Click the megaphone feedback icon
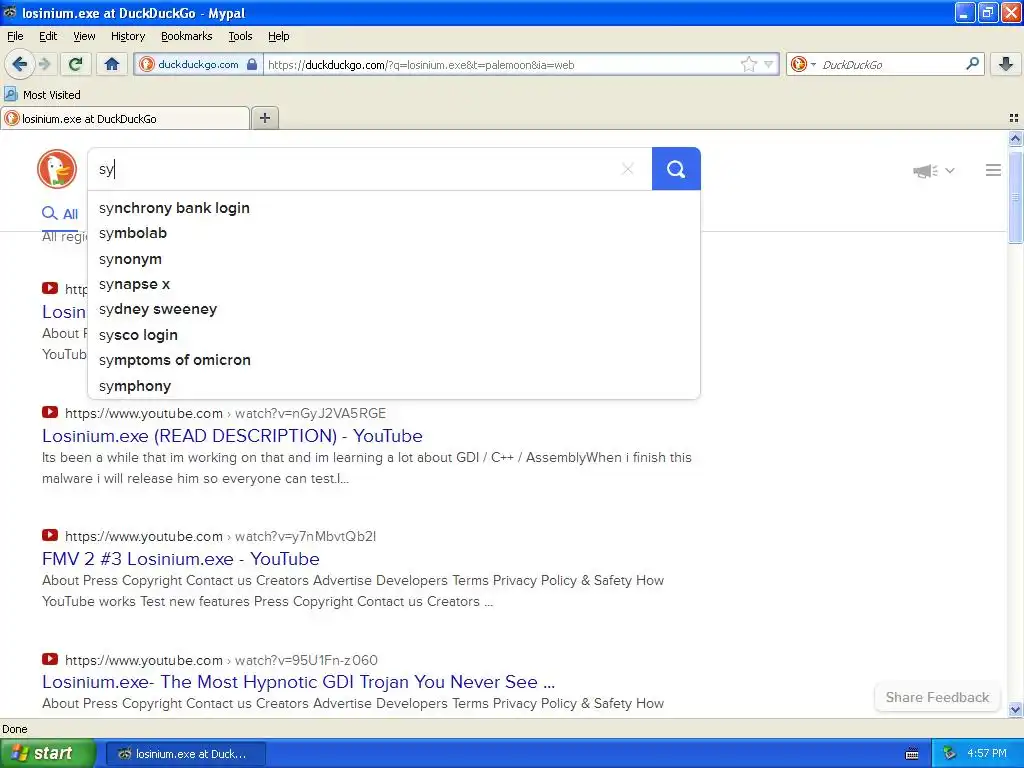The width and height of the screenshot is (1024, 768). 925,171
